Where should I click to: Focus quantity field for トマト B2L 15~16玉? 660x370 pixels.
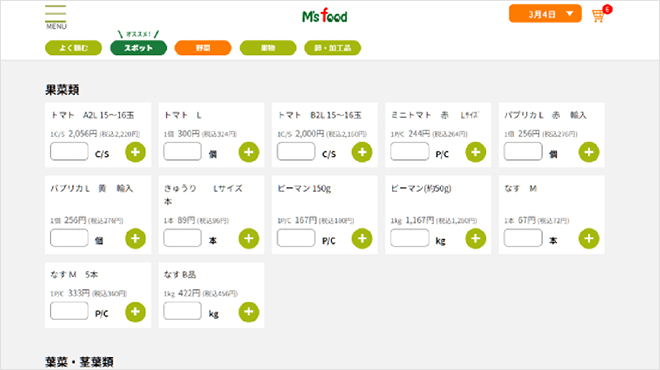pyautogui.click(x=296, y=152)
